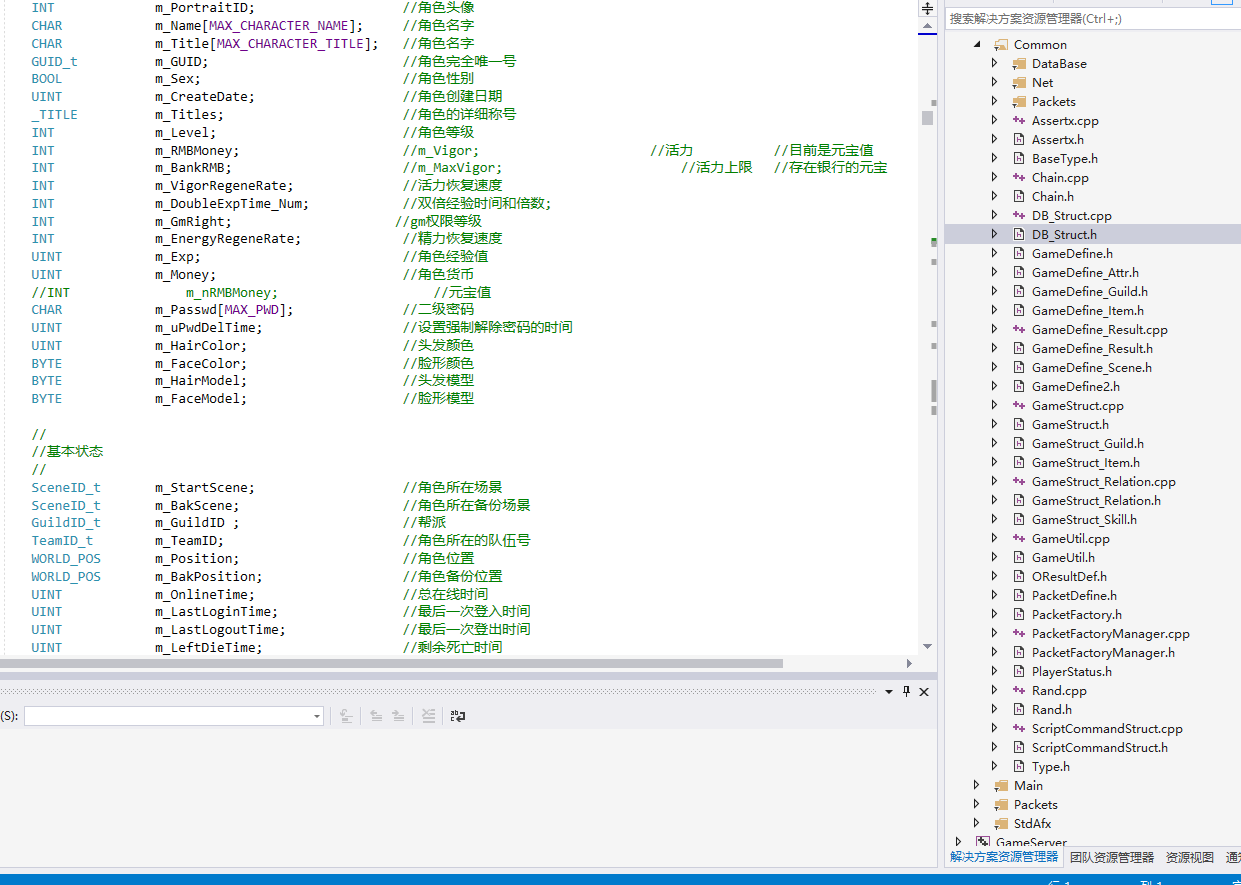Viewport: 1241px width, 885px height.
Task: Click the DataBase folder icon
Action: (1019, 63)
